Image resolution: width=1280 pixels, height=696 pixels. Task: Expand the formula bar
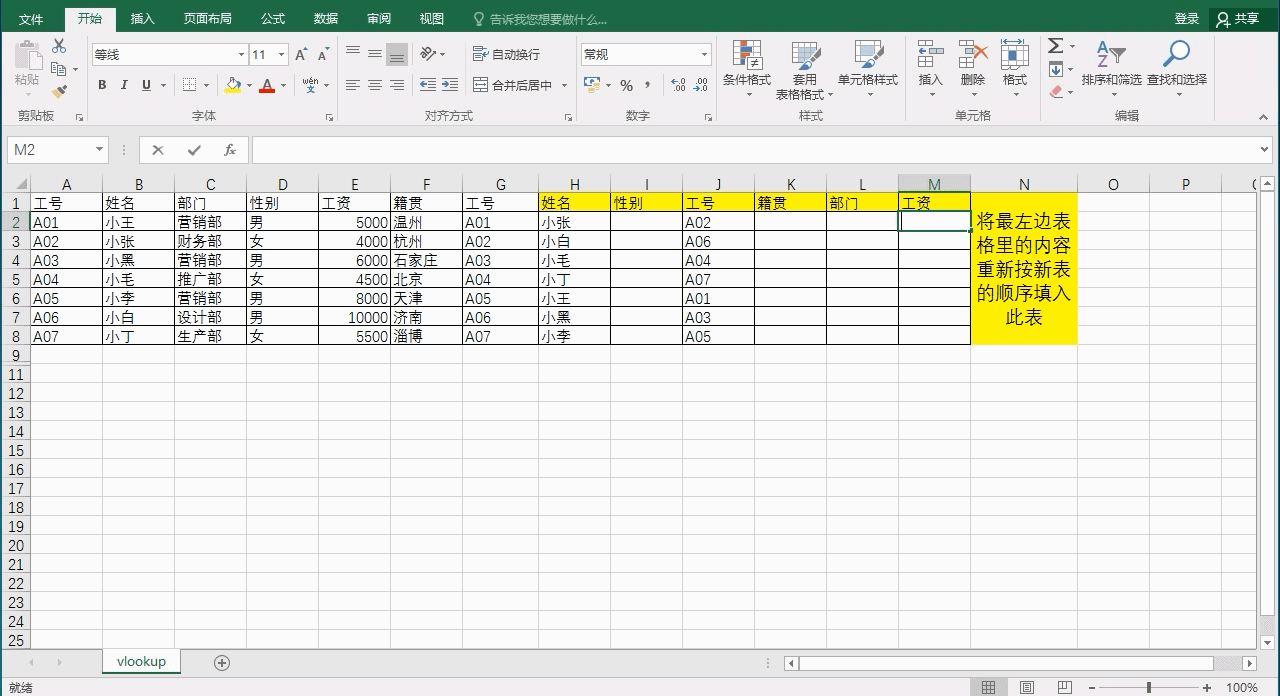1265,150
